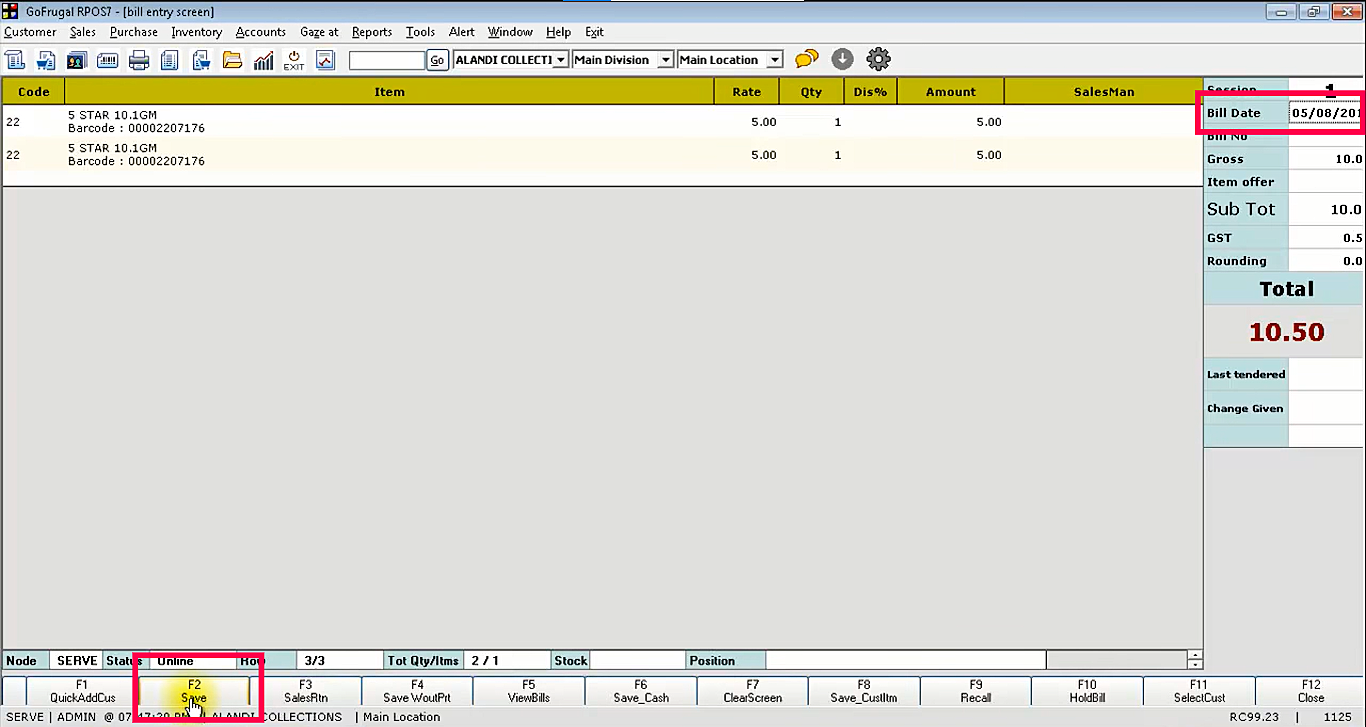Click the document icon left of folder
Screen dimensions: 1366x727
tap(201, 60)
